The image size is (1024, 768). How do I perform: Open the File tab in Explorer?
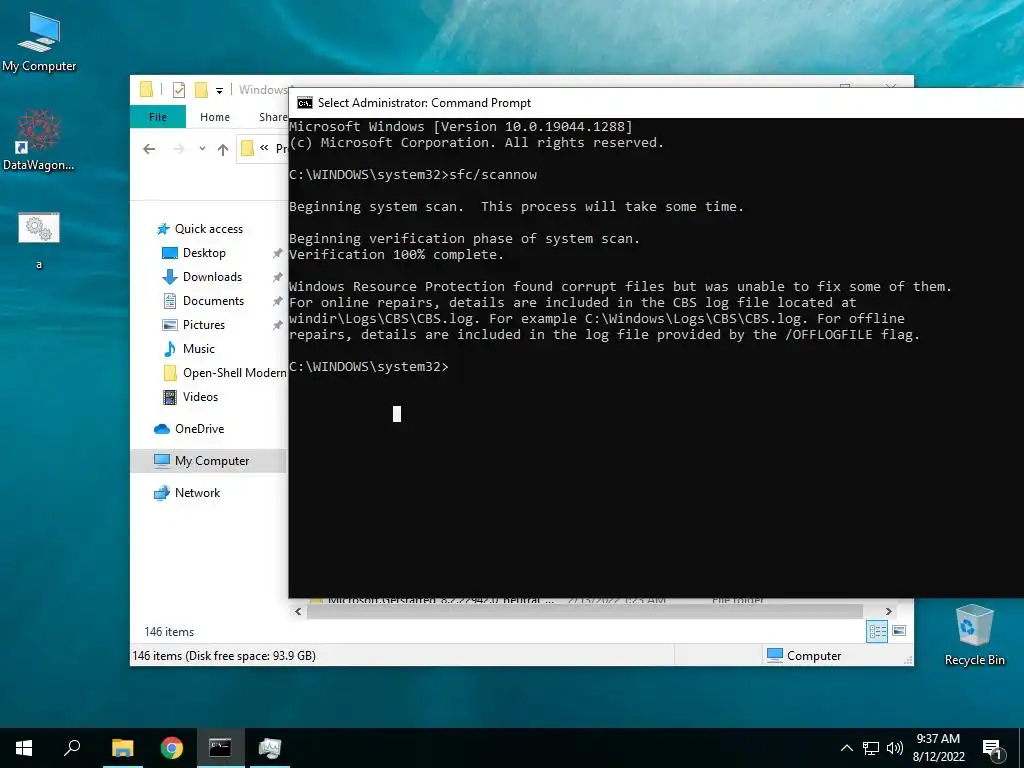158,117
